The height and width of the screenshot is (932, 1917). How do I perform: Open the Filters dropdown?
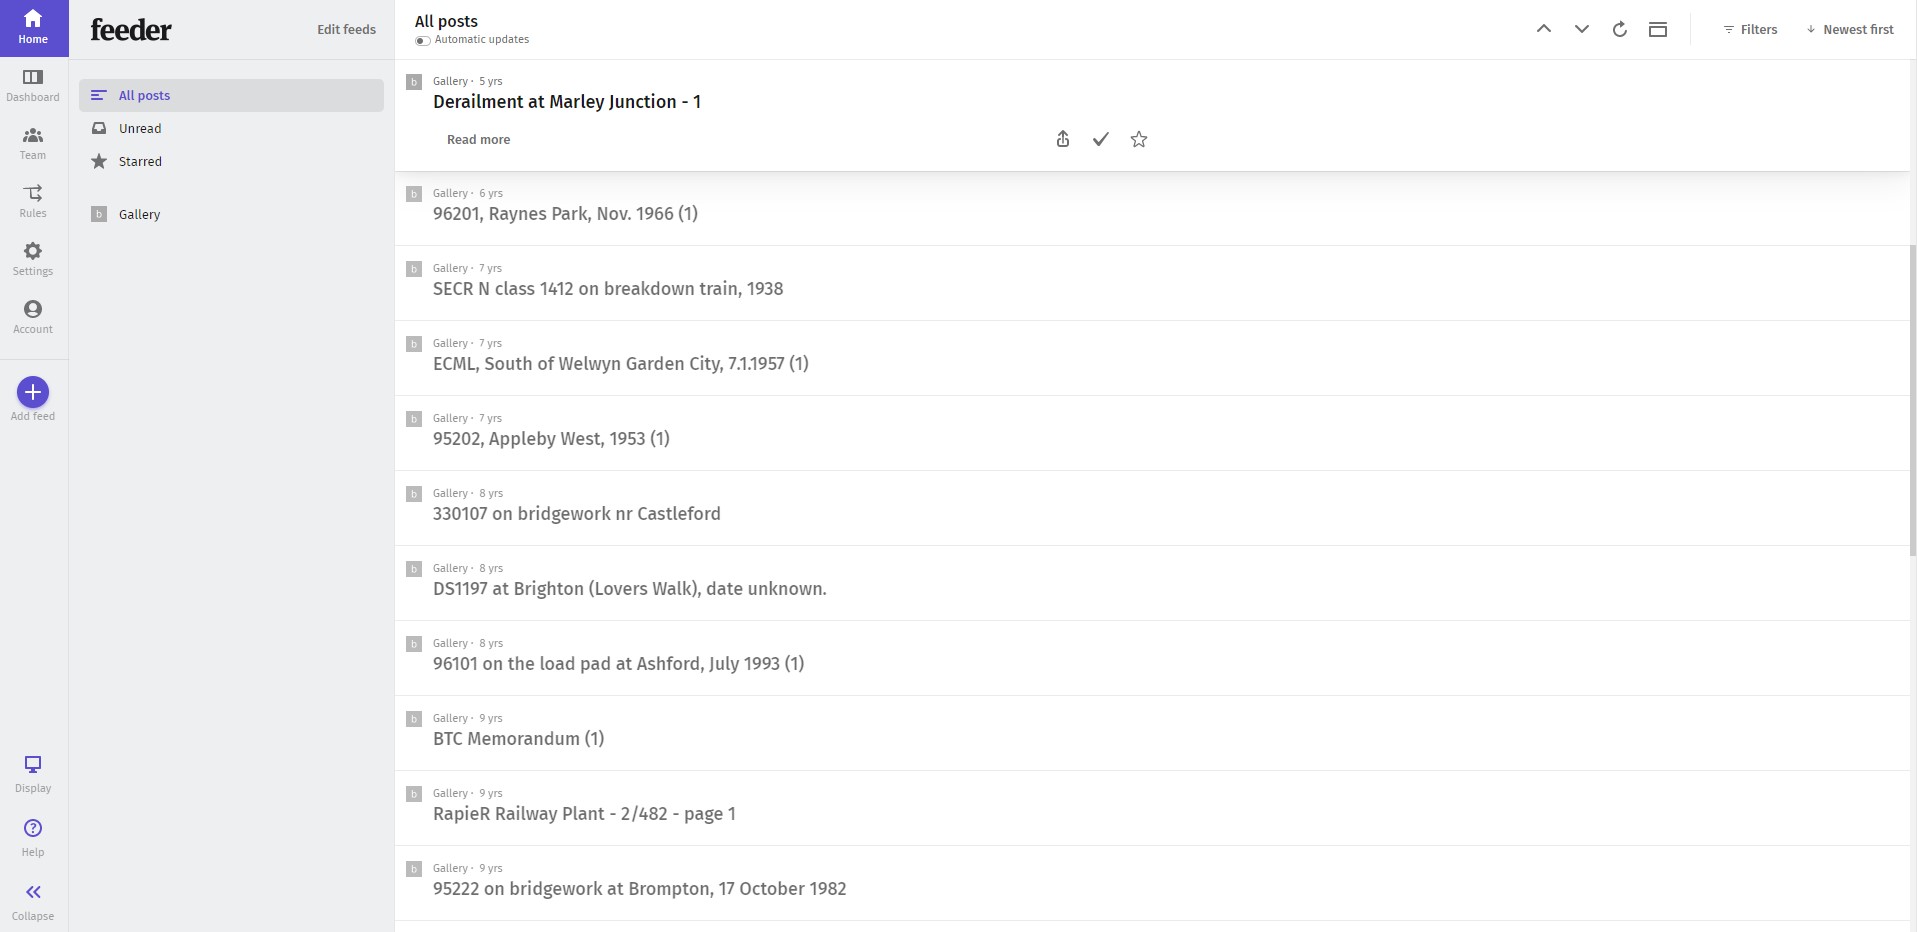(x=1750, y=29)
